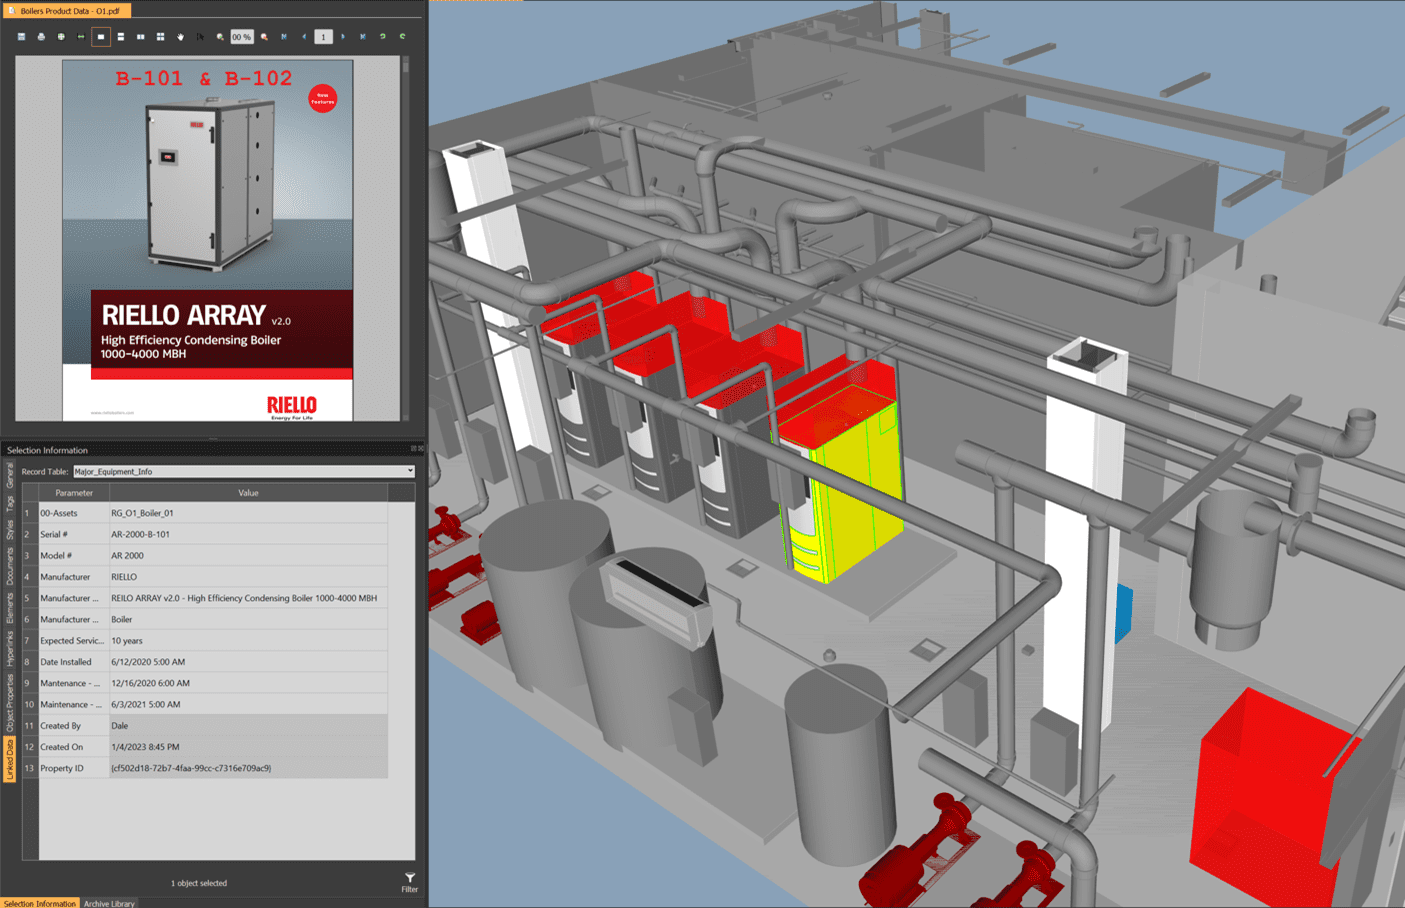
Task: Click the page number field
Action: click(323, 37)
